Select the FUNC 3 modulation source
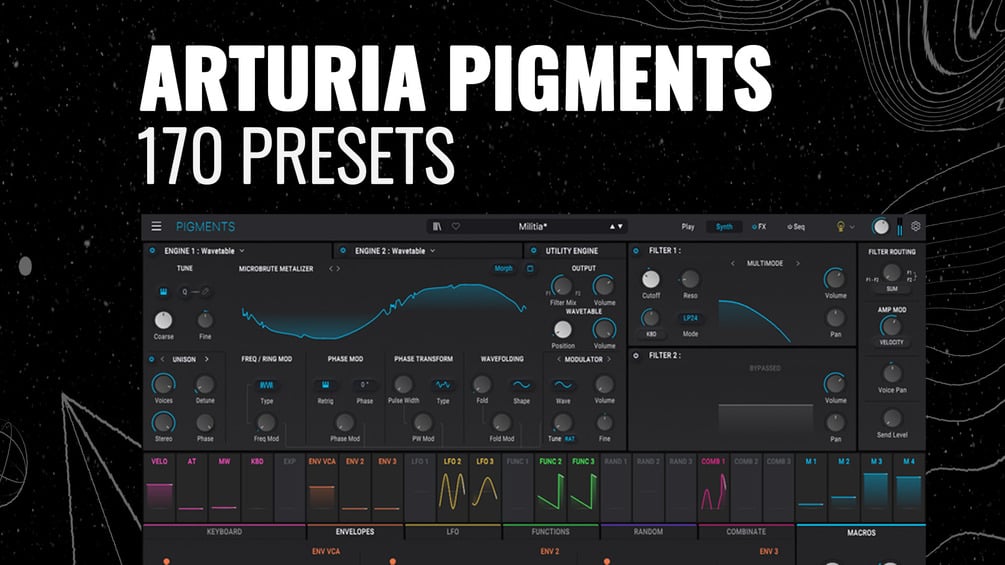The image size is (1005, 565). (x=583, y=486)
